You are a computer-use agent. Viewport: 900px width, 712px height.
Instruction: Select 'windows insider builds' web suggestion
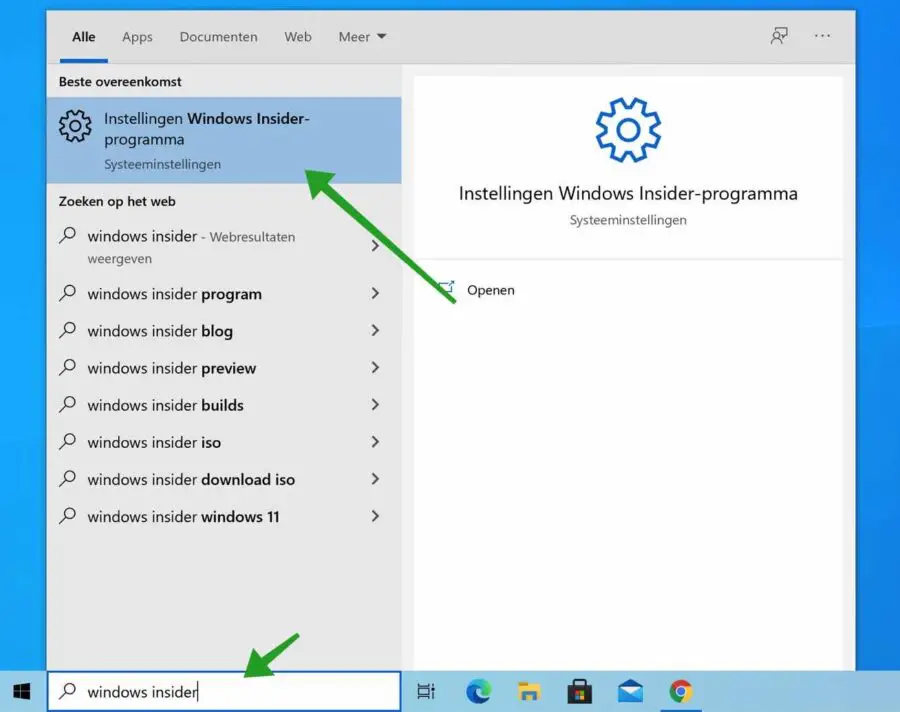(x=224, y=405)
